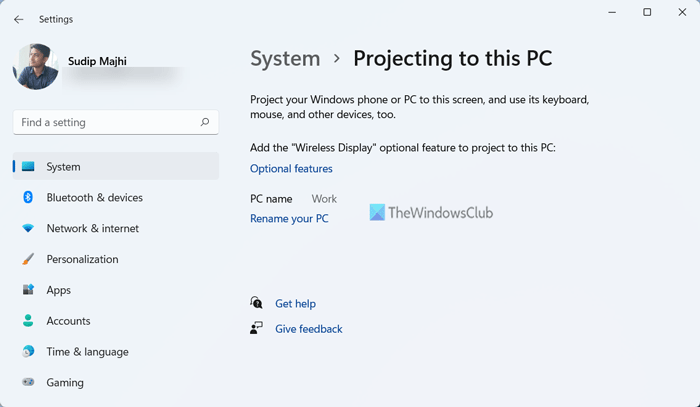
Task: Click Rename your PC link
Action: (289, 218)
